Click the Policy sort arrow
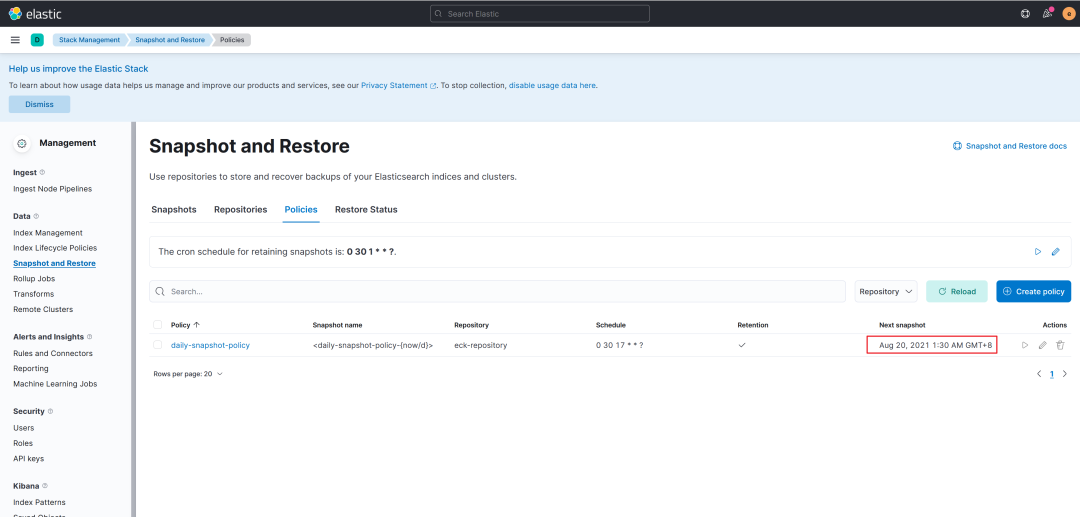Viewport: 1080px width, 517px height. point(197,324)
